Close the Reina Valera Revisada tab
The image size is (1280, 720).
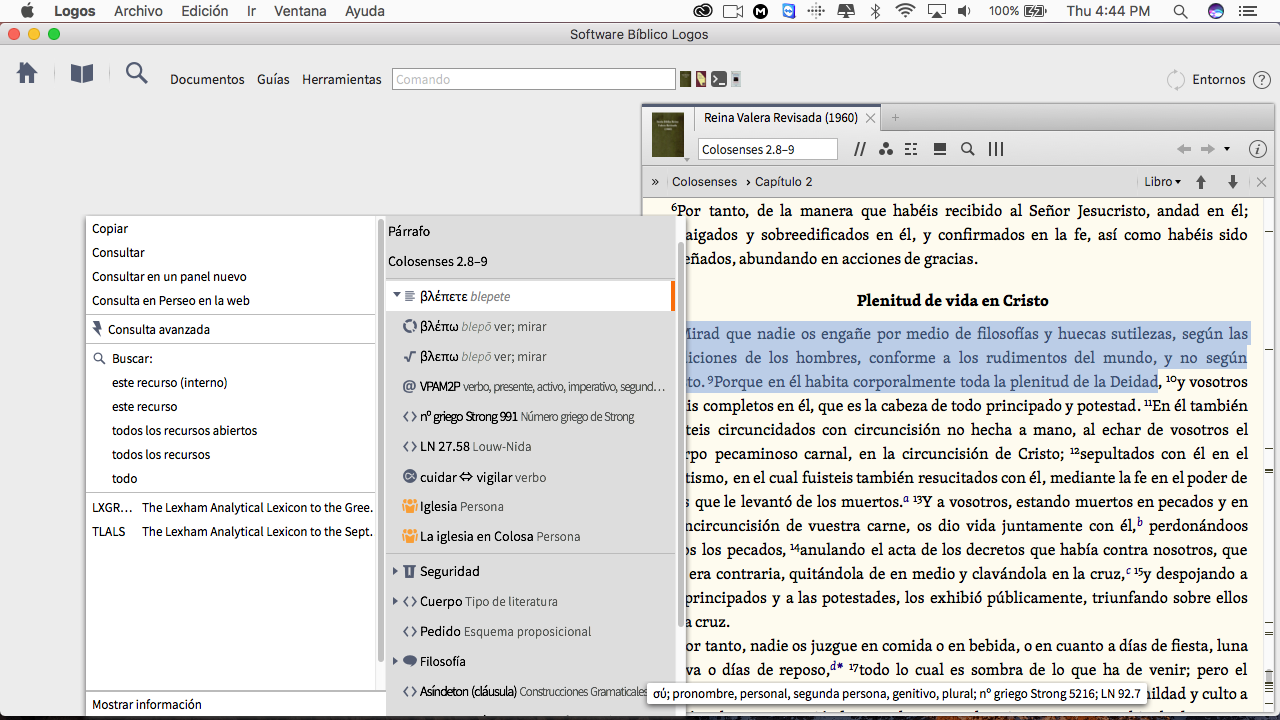(870, 118)
